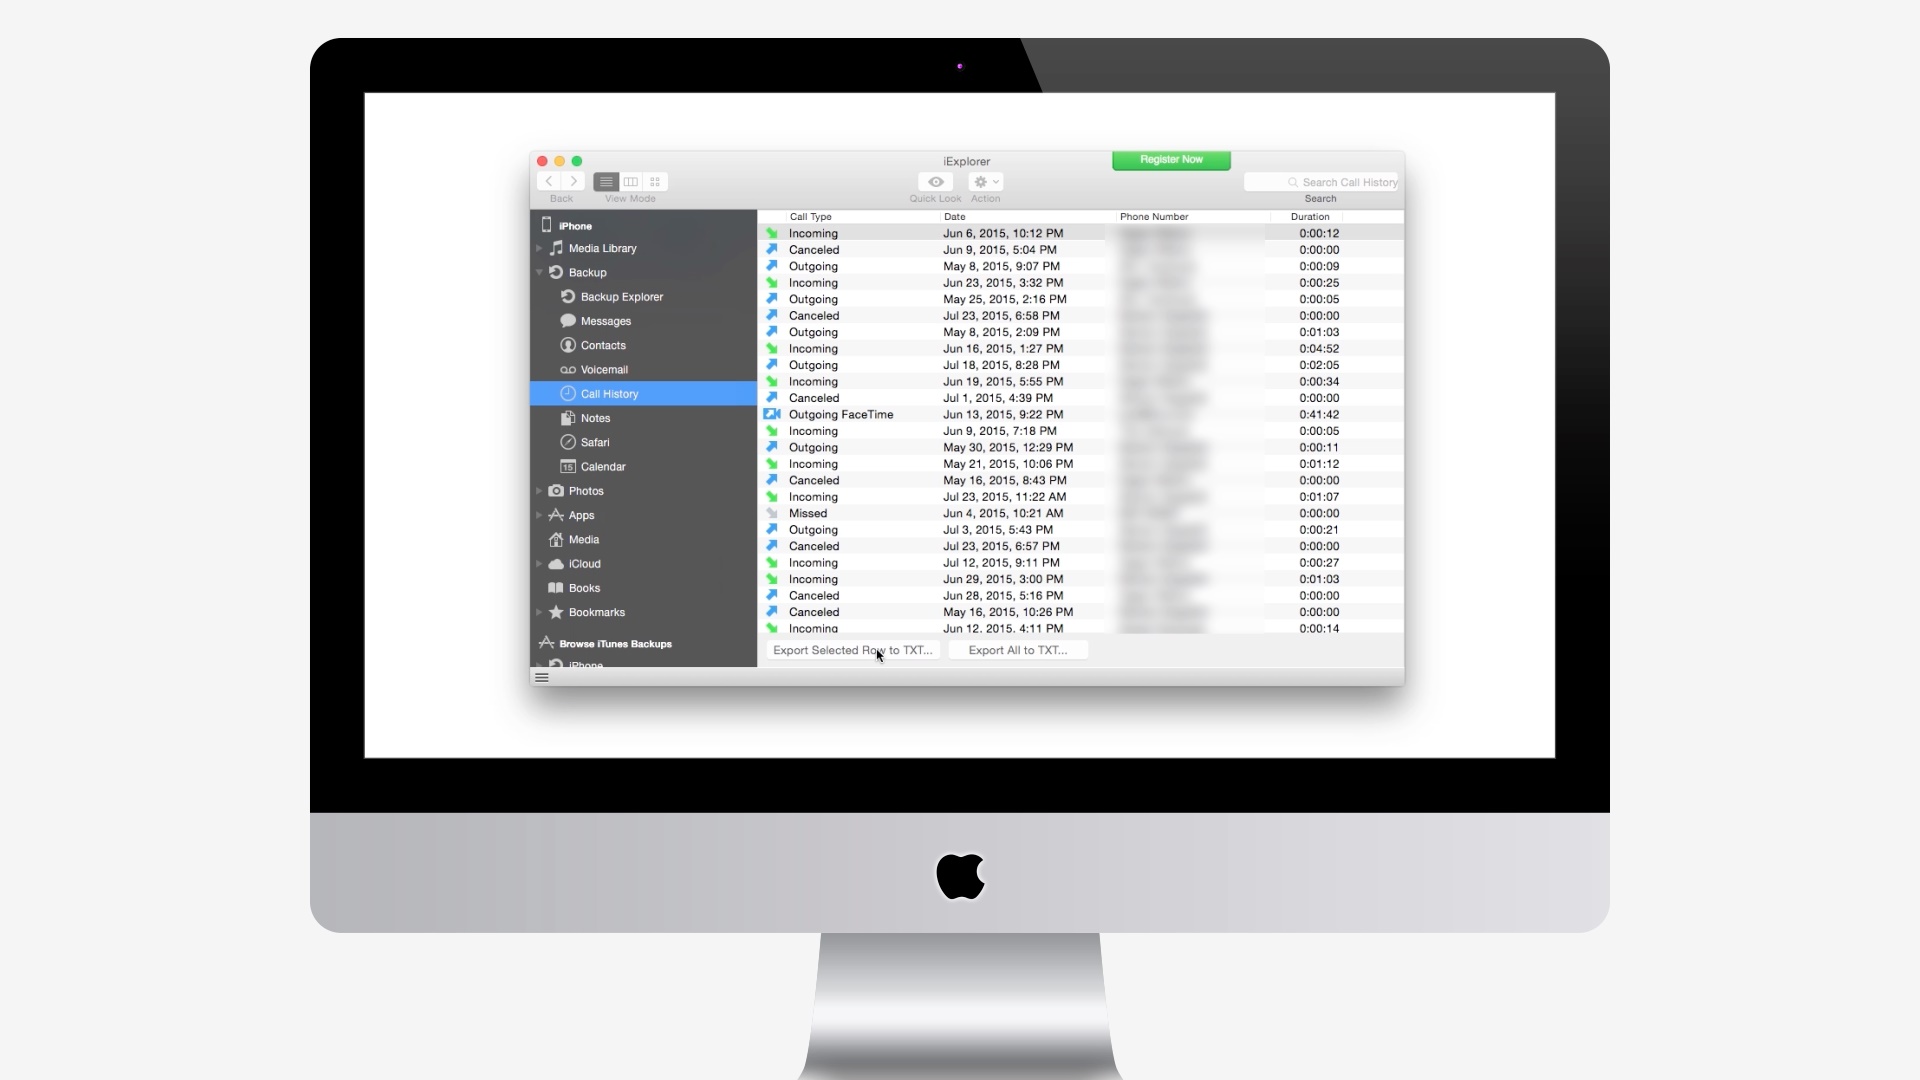Select Incoming call Jun 16, 2015, 1:27 PM
Image resolution: width=1920 pixels, height=1080 pixels.
point(1081,349)
